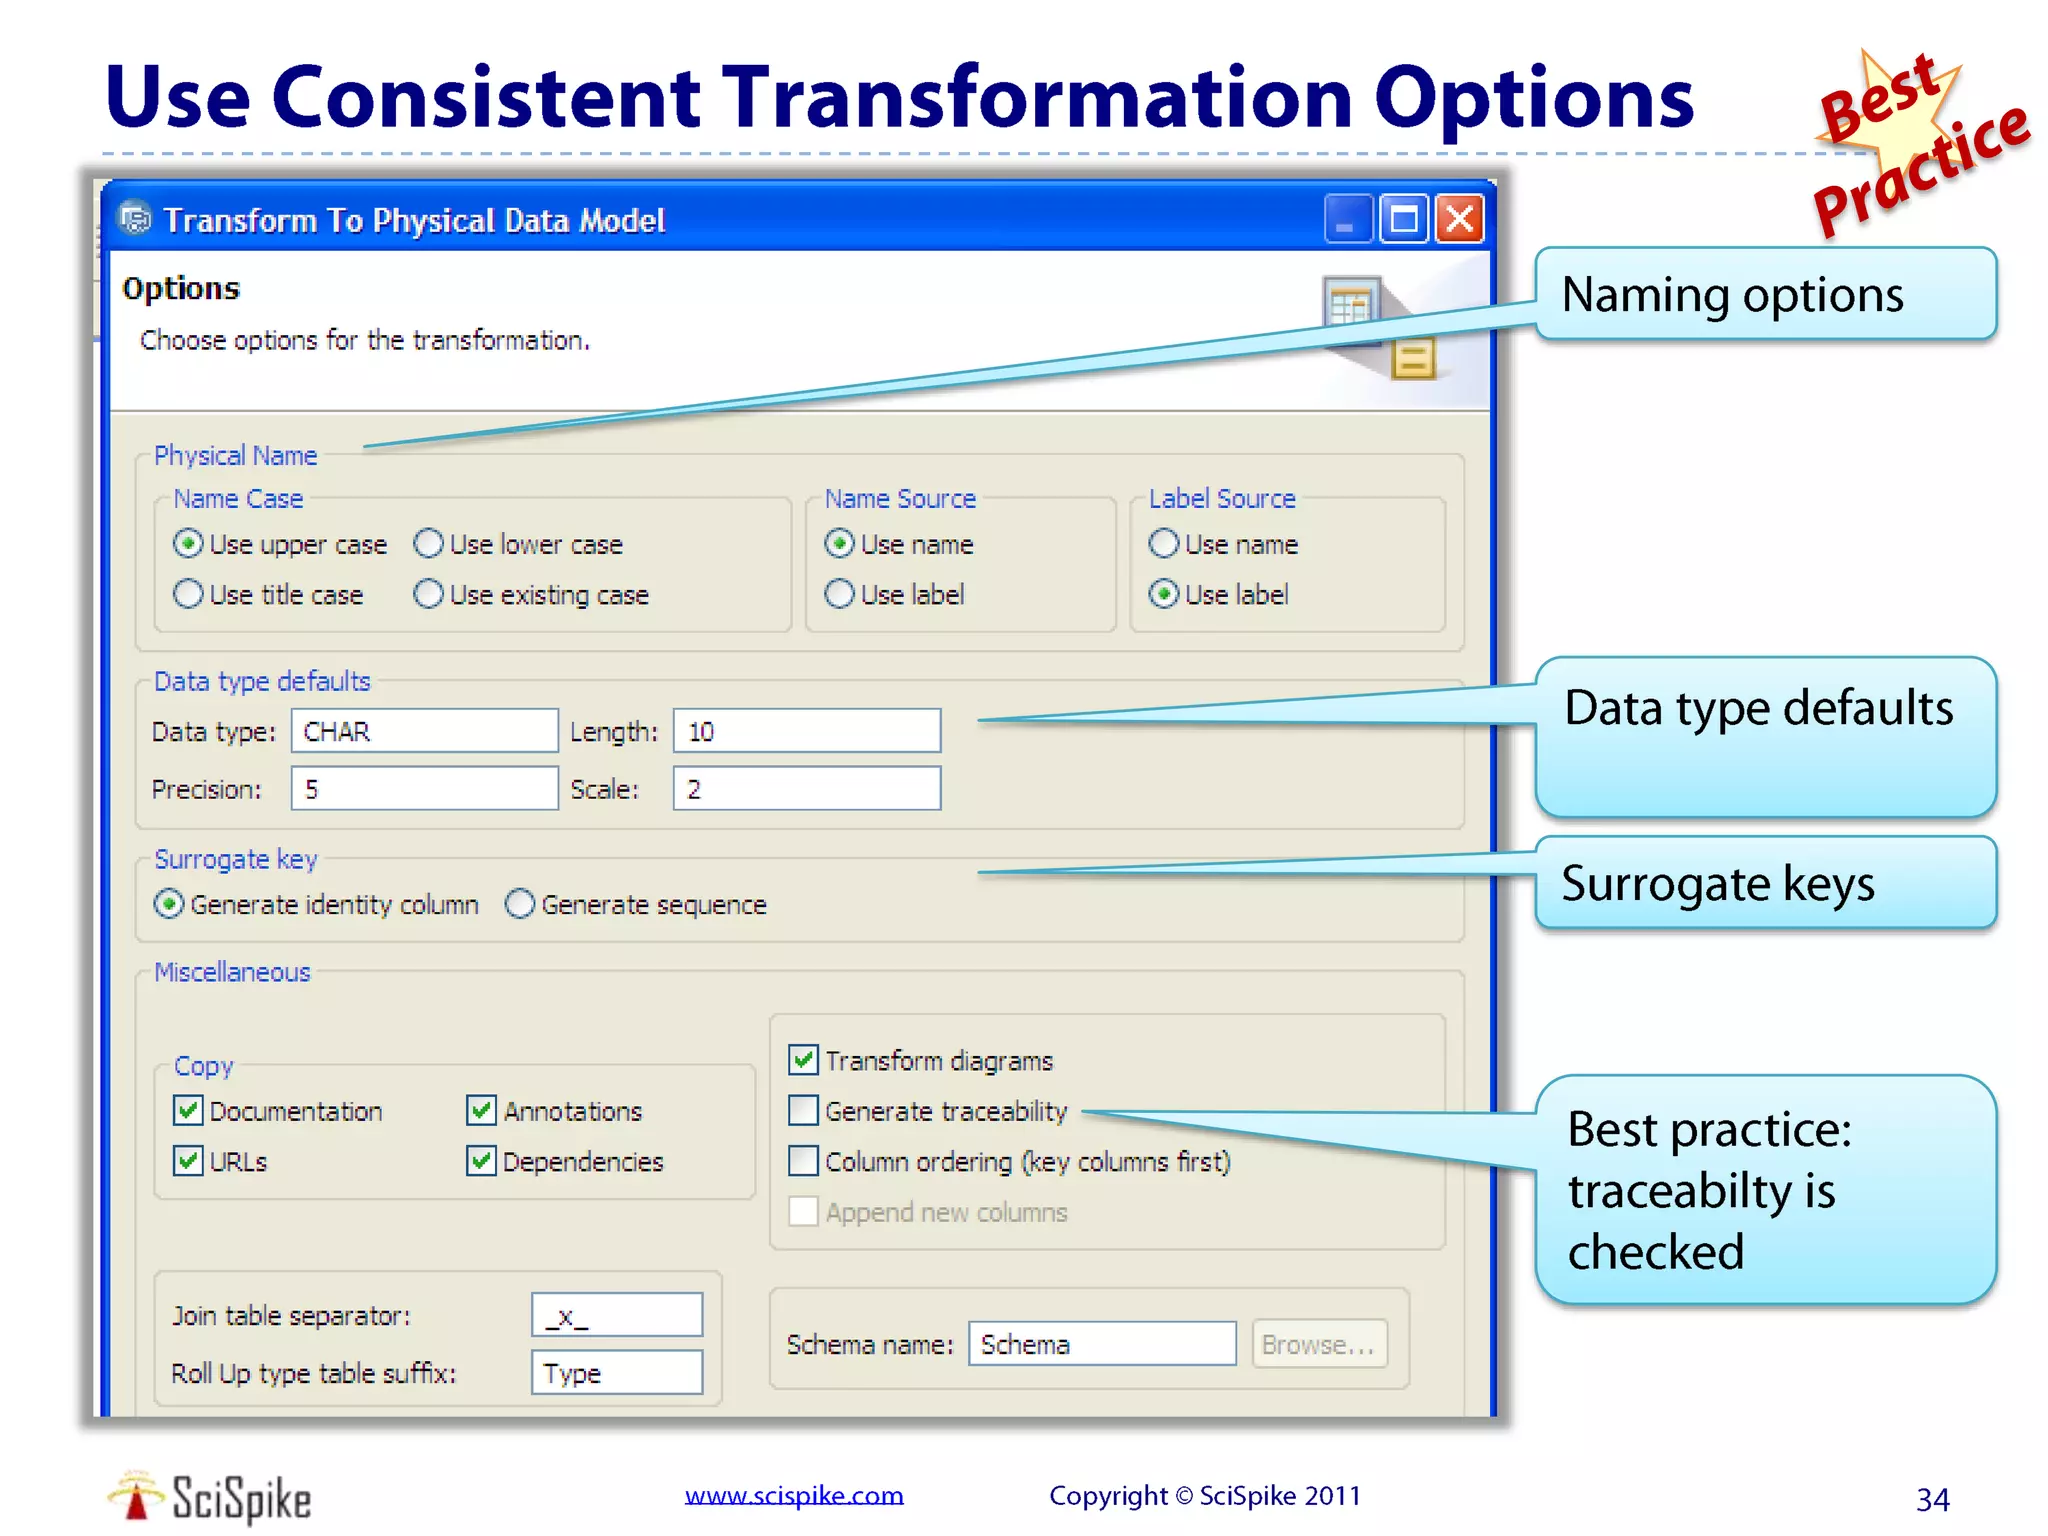Click the Naming options callout
This screenshot has width=2048, height=1536.
tap(1765, 295)
